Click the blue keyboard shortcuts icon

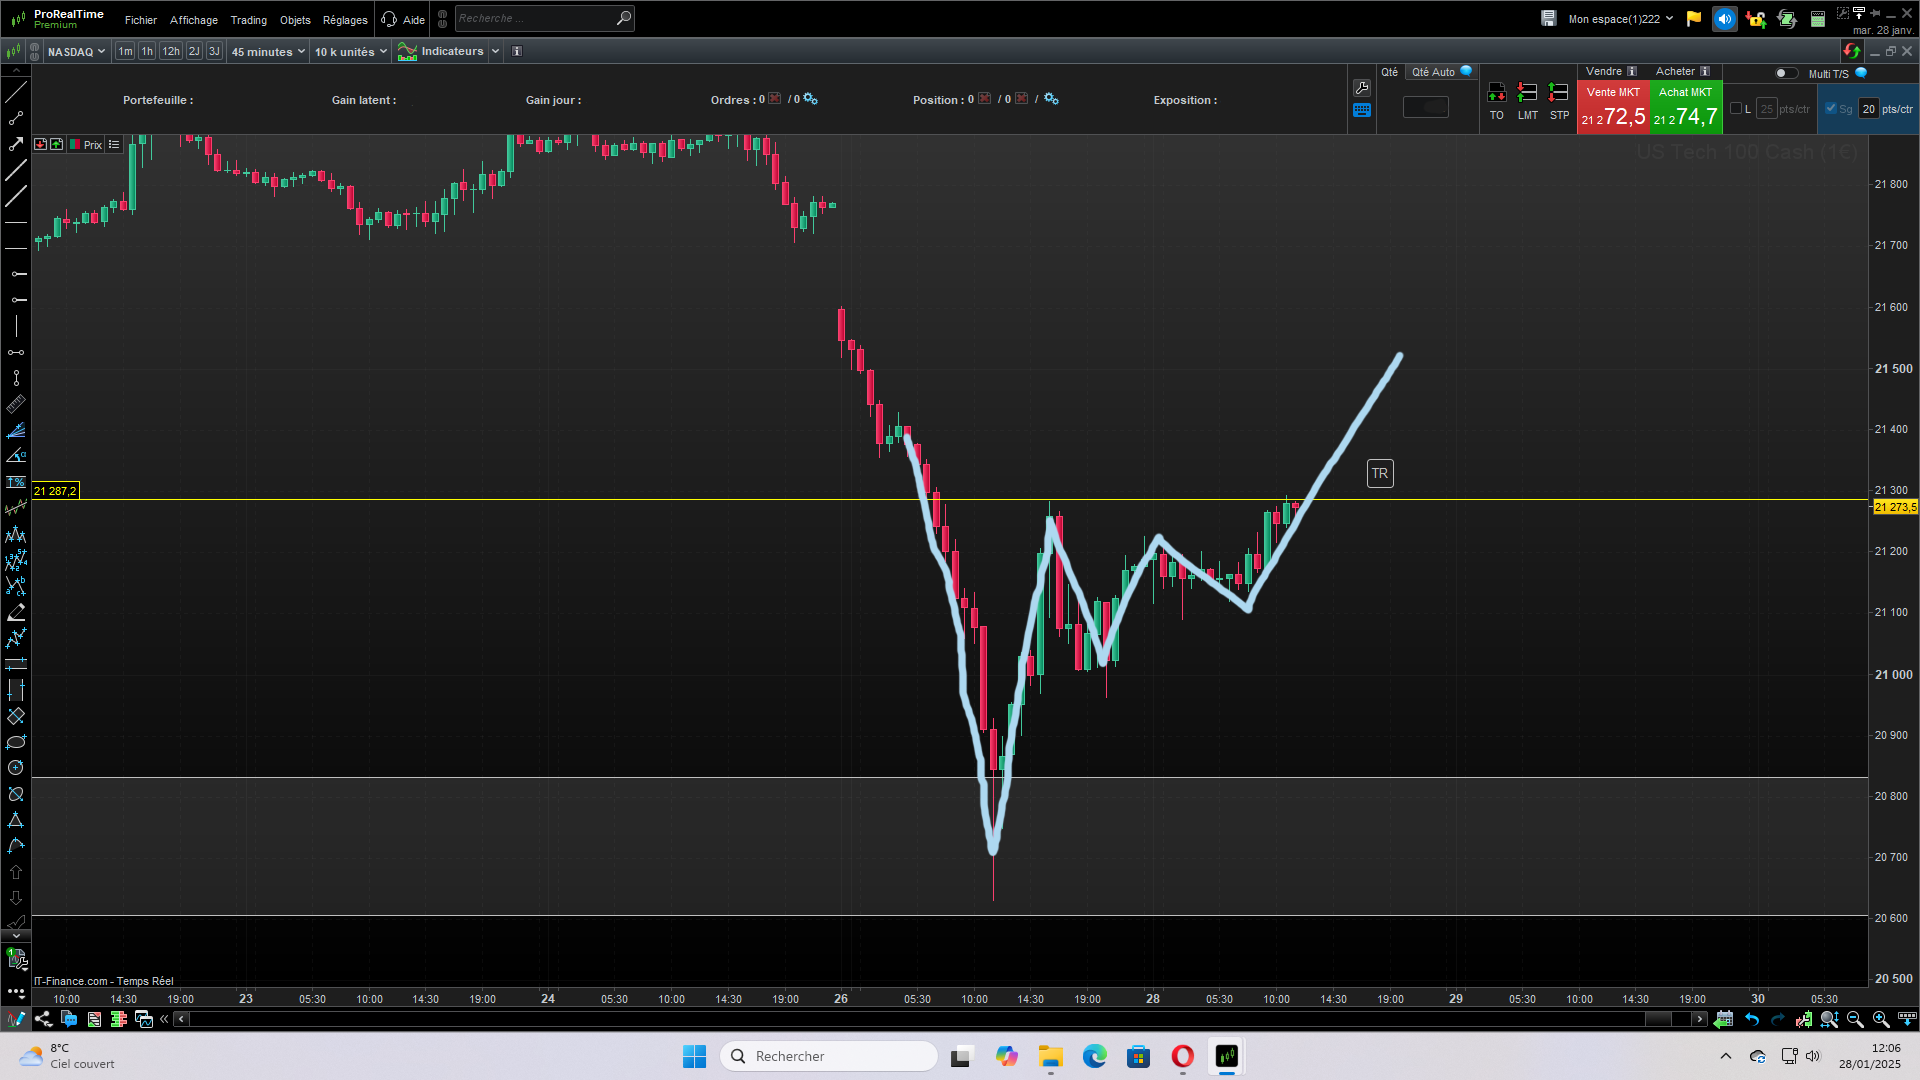point(1362,111)
